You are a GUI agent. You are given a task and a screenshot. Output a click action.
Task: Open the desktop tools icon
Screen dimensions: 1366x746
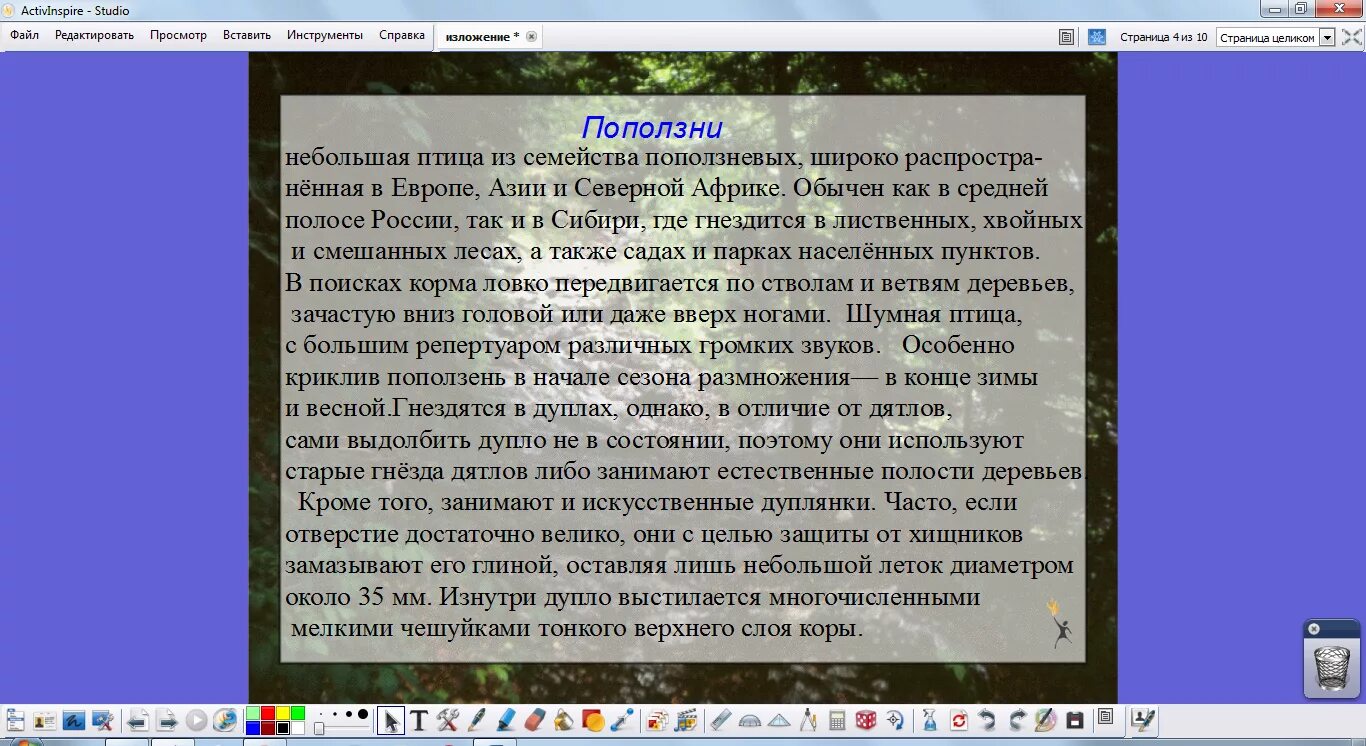[x=103, y=720]
